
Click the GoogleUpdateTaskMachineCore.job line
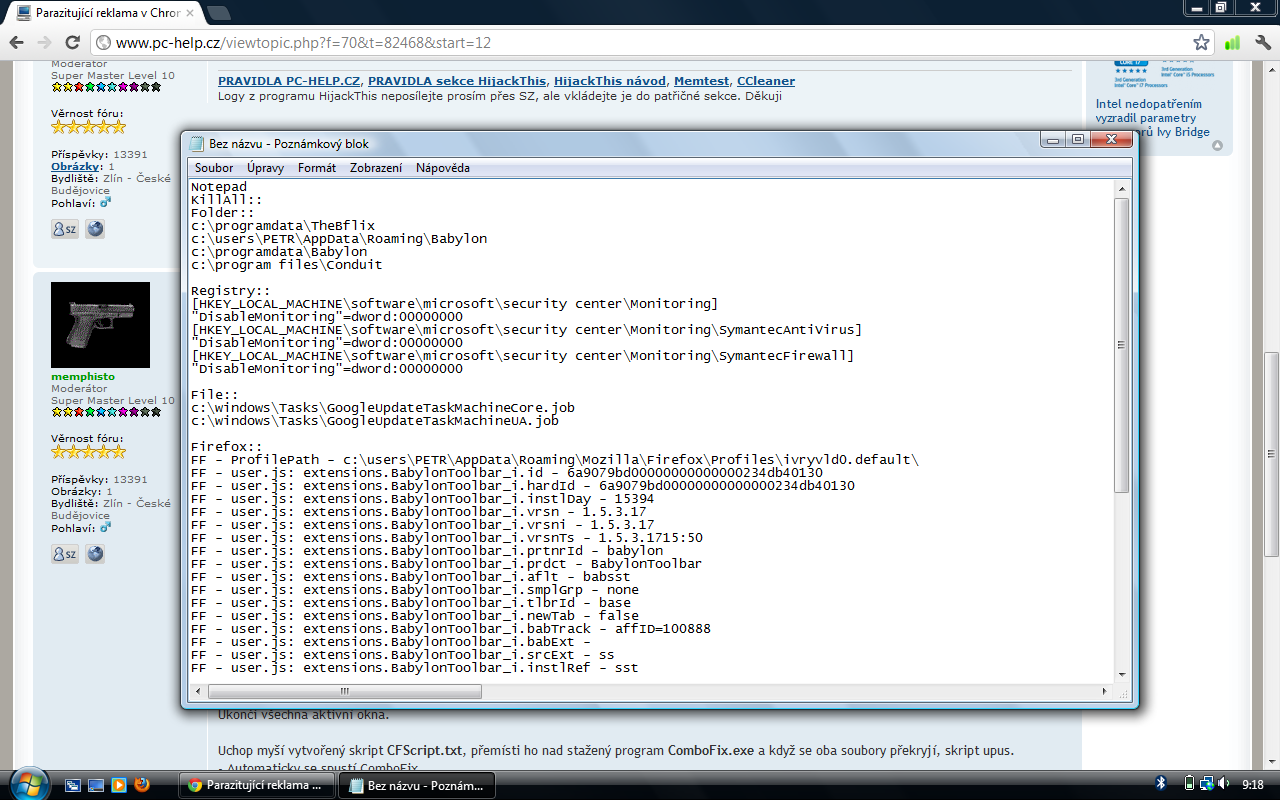click(x=383, y=408)
